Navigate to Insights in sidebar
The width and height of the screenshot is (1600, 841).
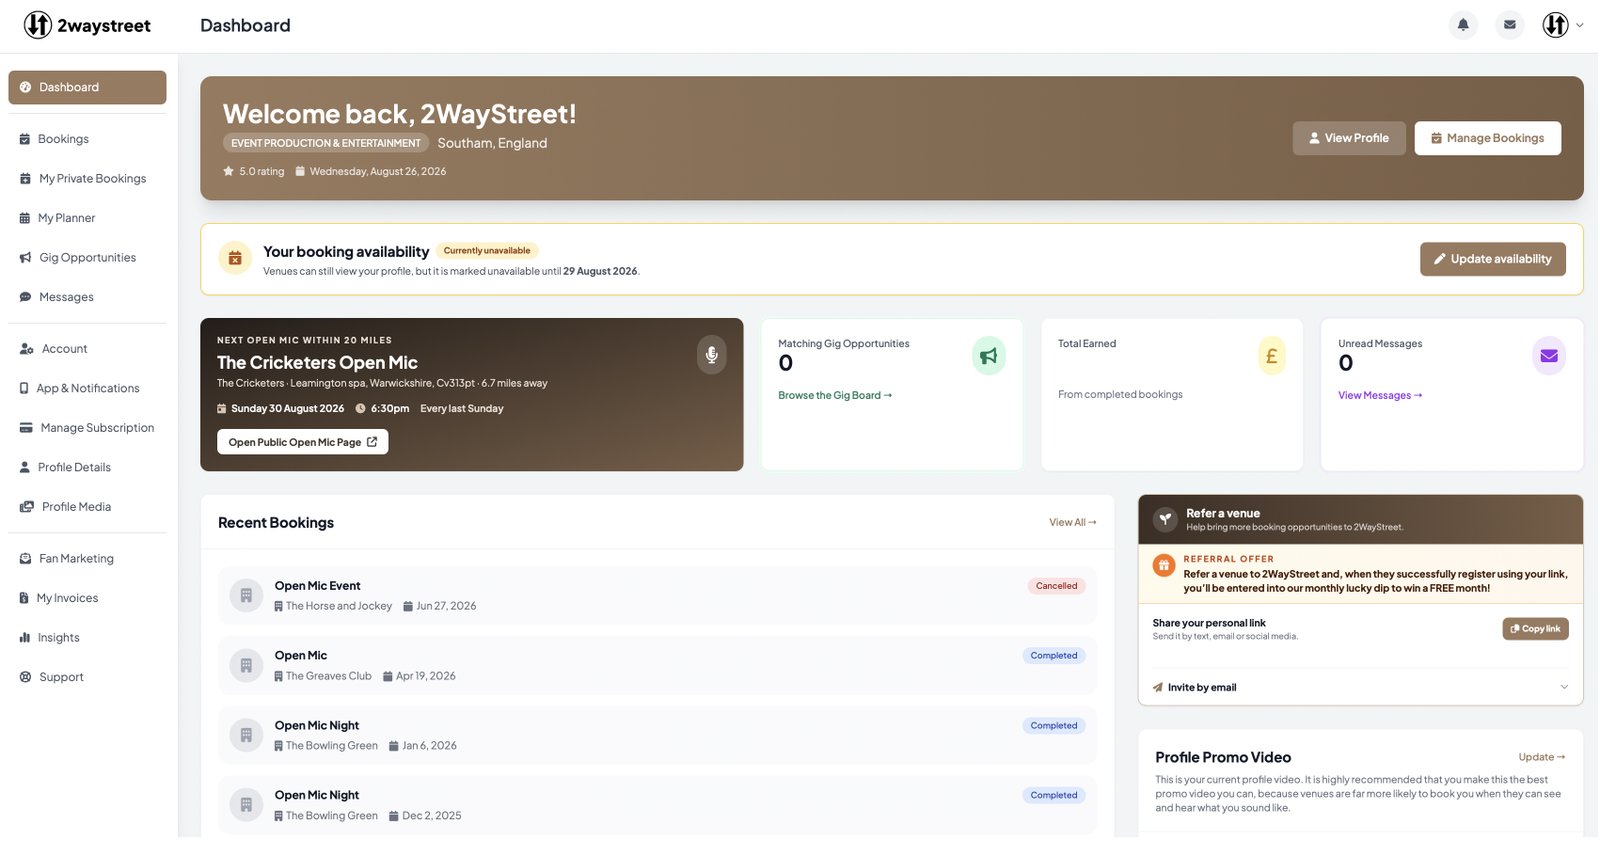coord(87,638)
